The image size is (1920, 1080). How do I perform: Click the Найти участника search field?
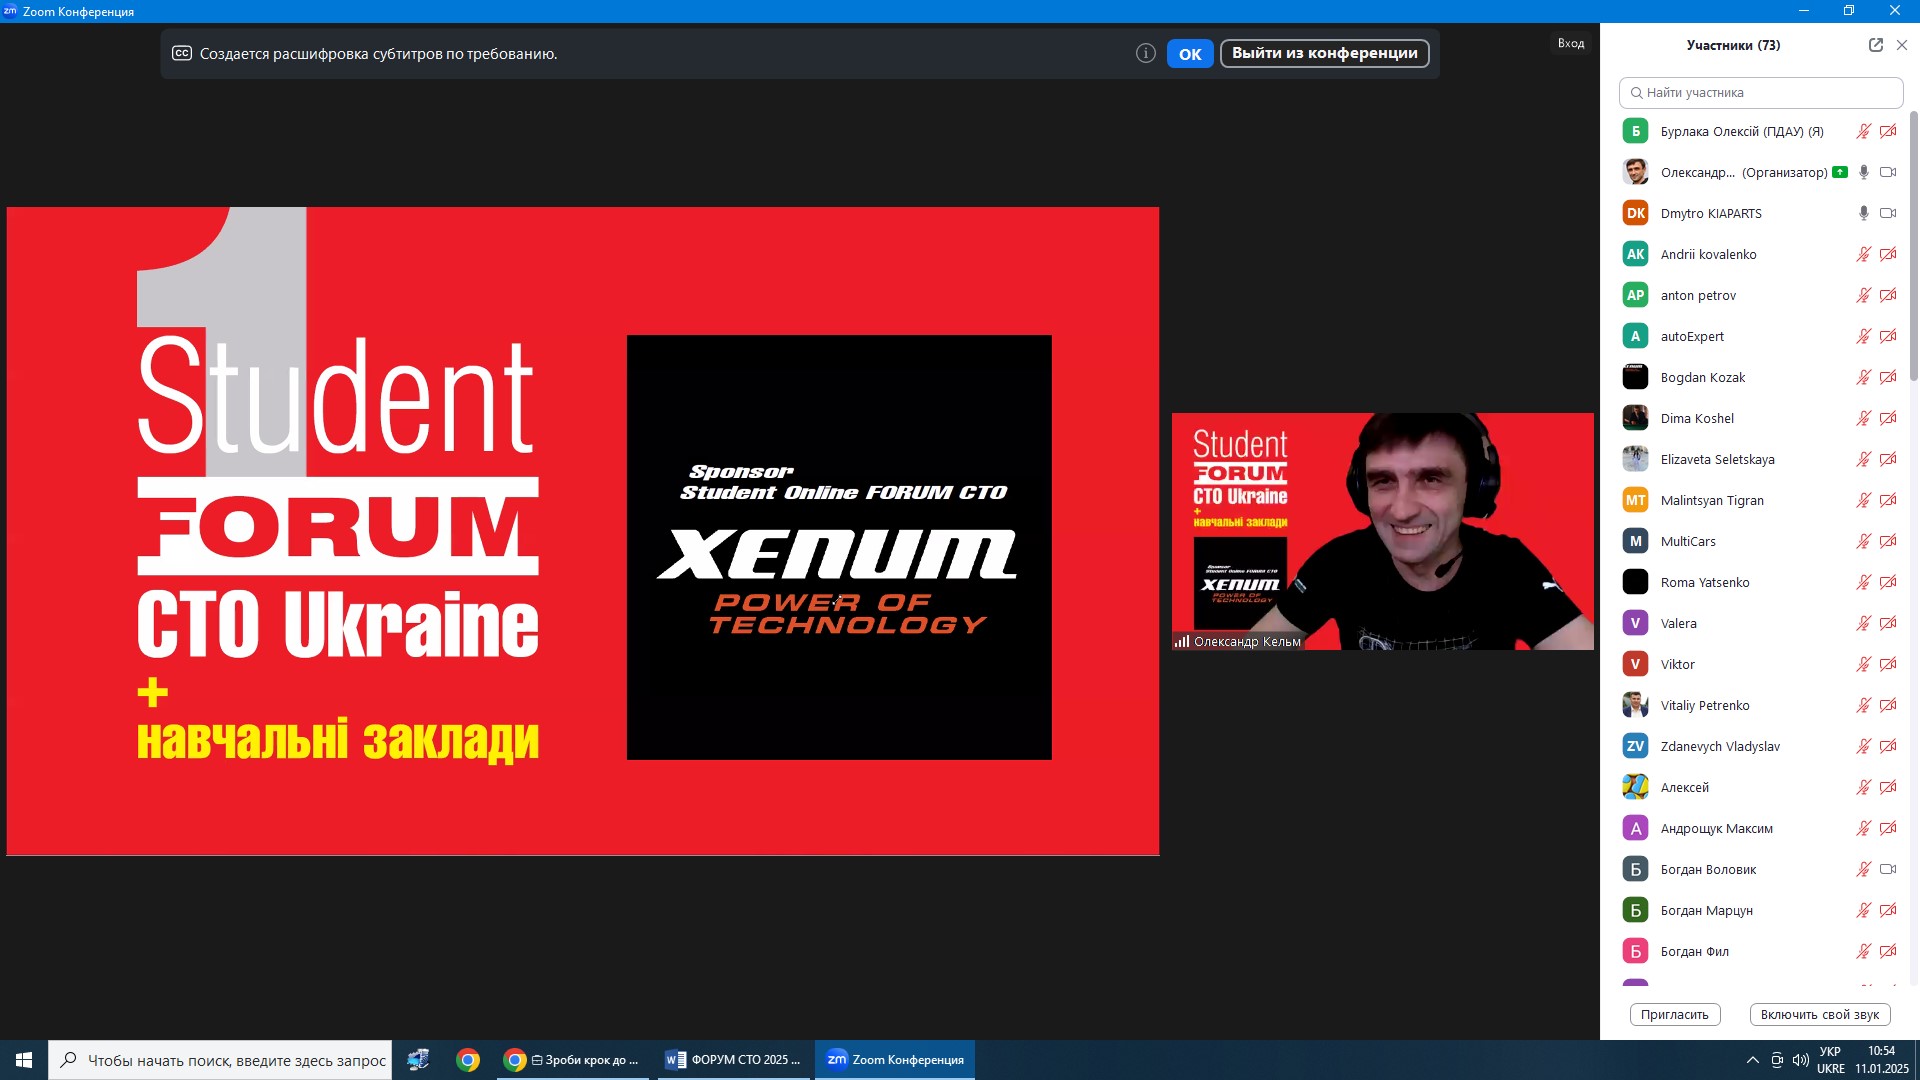pos(1761,92)
